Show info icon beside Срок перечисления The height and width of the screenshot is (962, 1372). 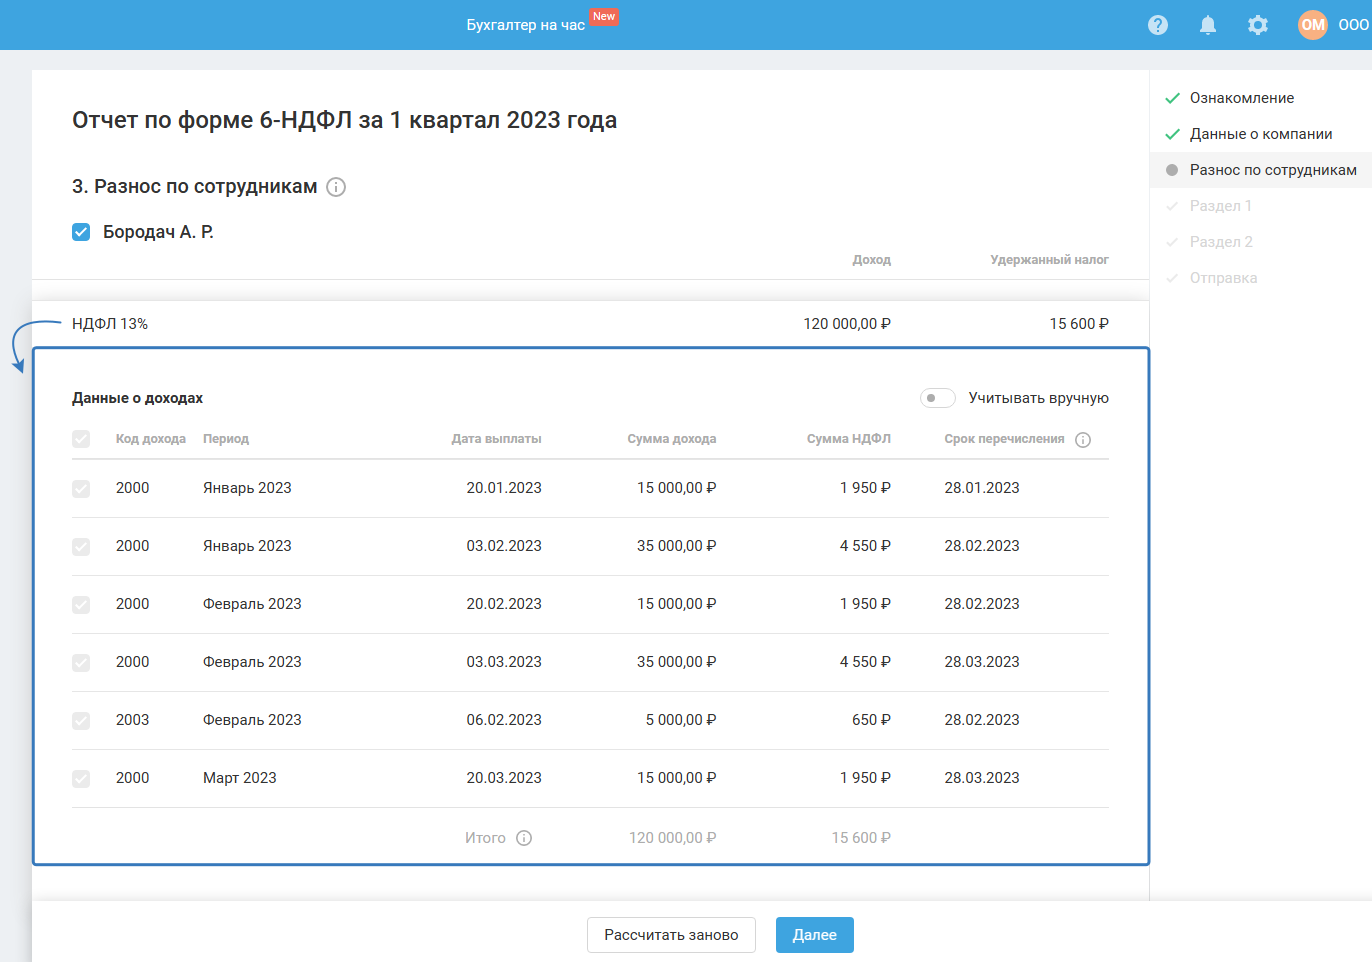[1083, 440]
